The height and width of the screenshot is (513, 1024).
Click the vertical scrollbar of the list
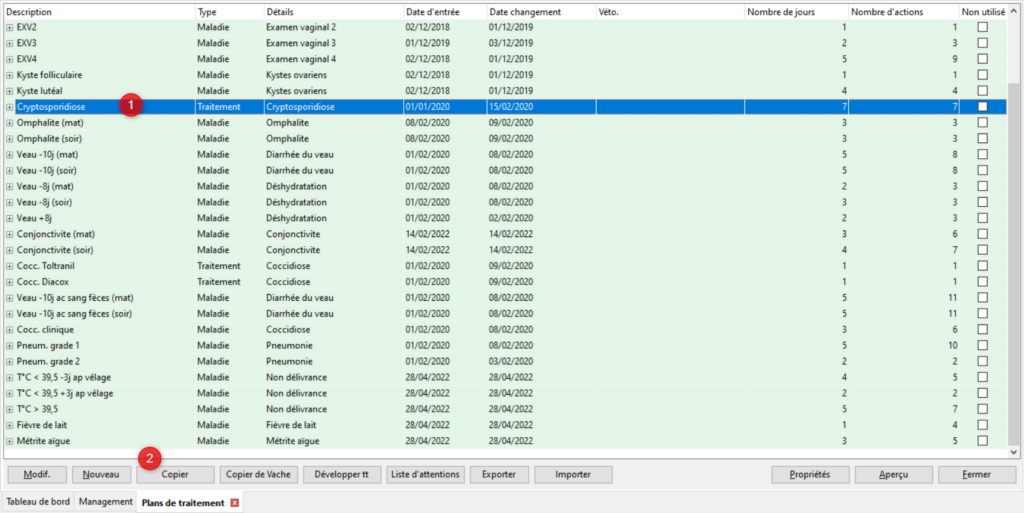click(1015, 250)
